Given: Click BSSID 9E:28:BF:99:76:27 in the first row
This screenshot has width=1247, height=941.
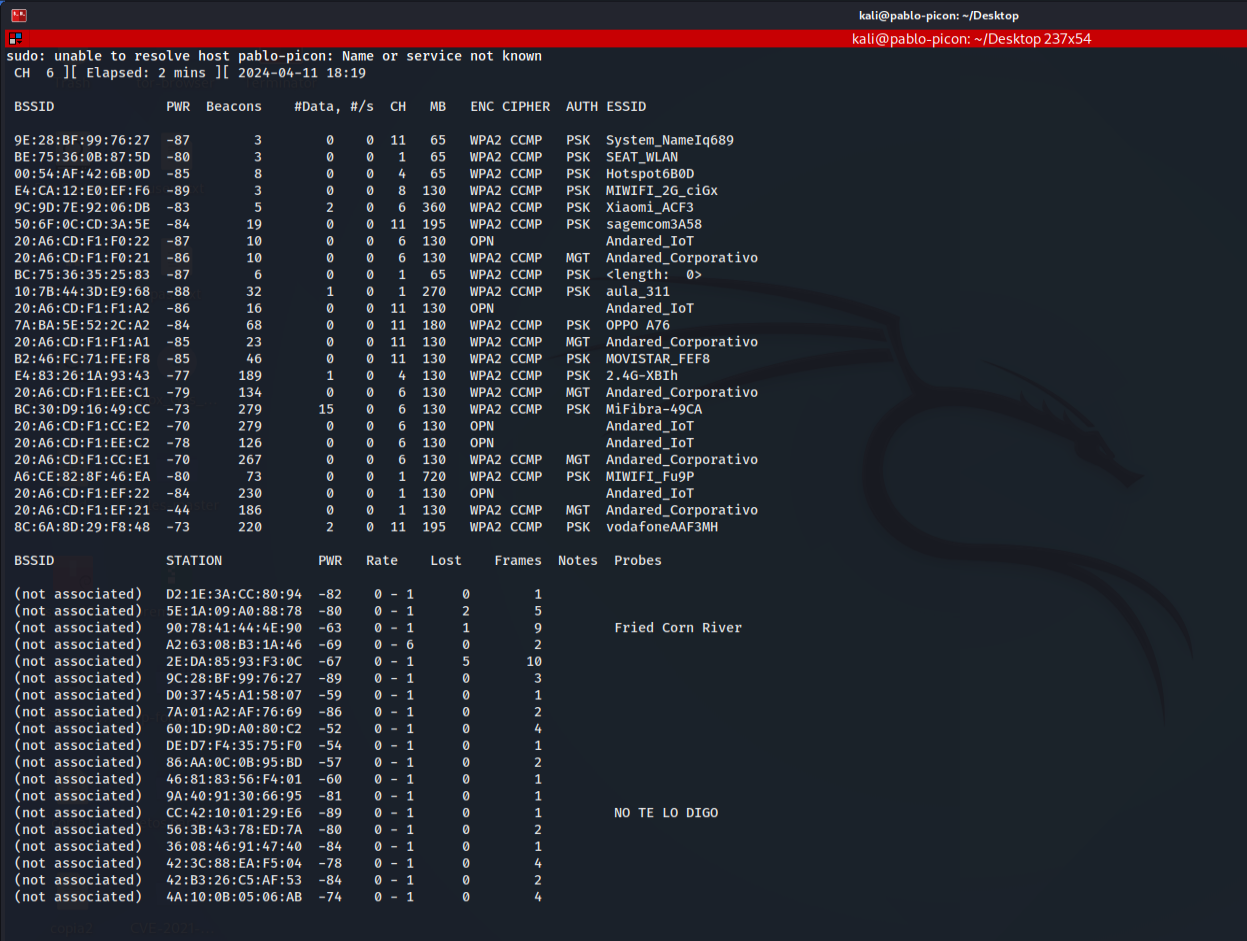Looking at the screenshot, I should (82, 140).
